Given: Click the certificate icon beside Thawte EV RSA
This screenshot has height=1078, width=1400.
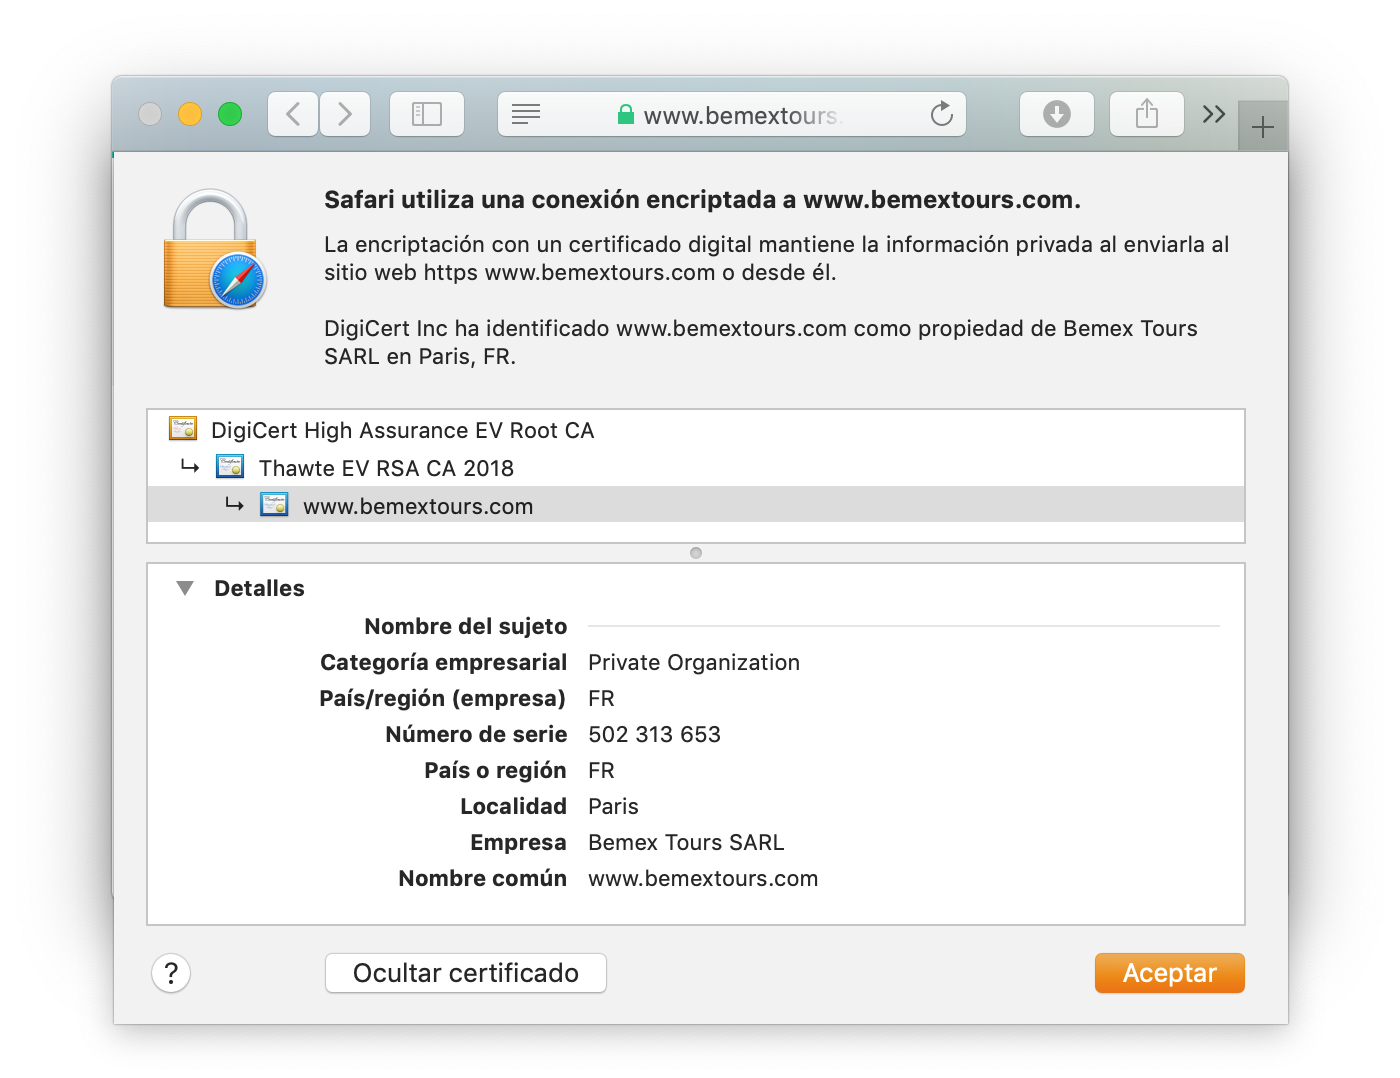Looking at the screenshot, I should pos(230,467).
